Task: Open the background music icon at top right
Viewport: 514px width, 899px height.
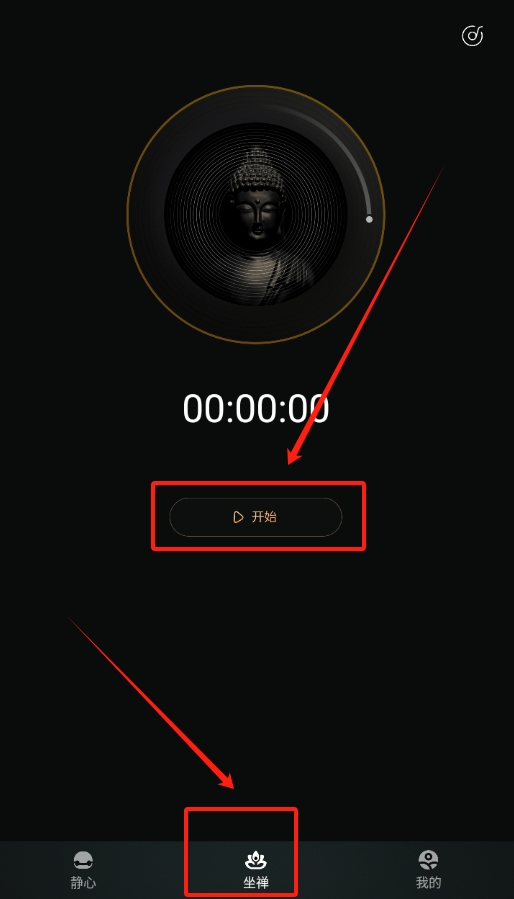Action: point(472,36)
